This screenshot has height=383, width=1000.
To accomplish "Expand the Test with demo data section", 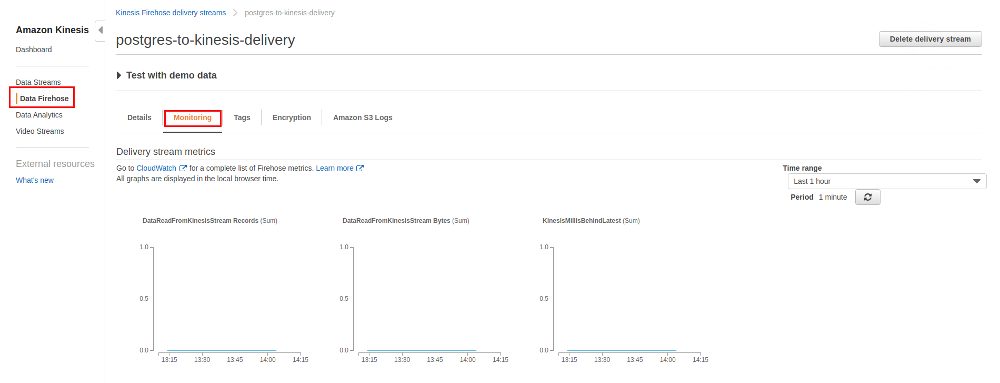I will (167, 75).
